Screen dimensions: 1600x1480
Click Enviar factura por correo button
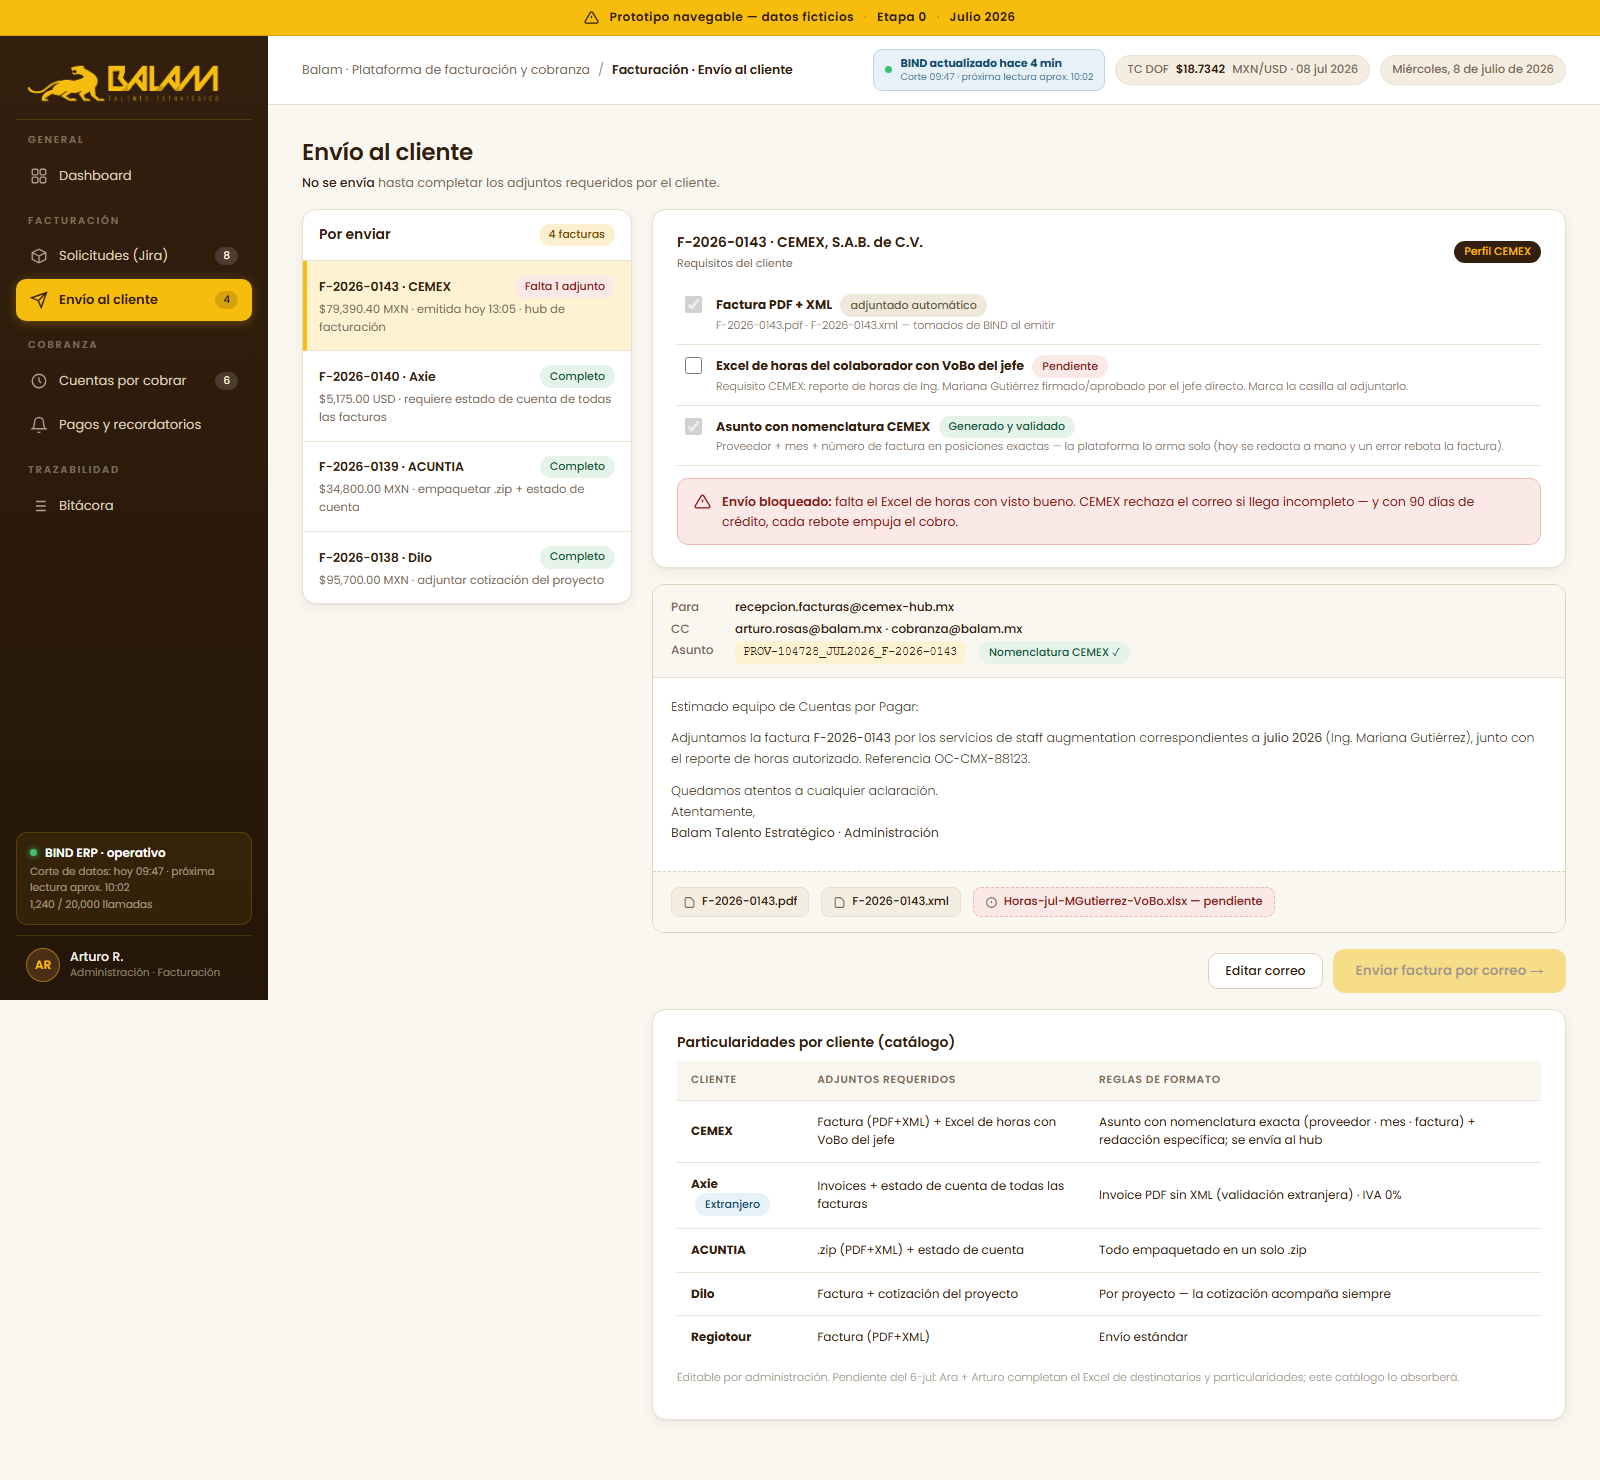[x=1449, y=971]
